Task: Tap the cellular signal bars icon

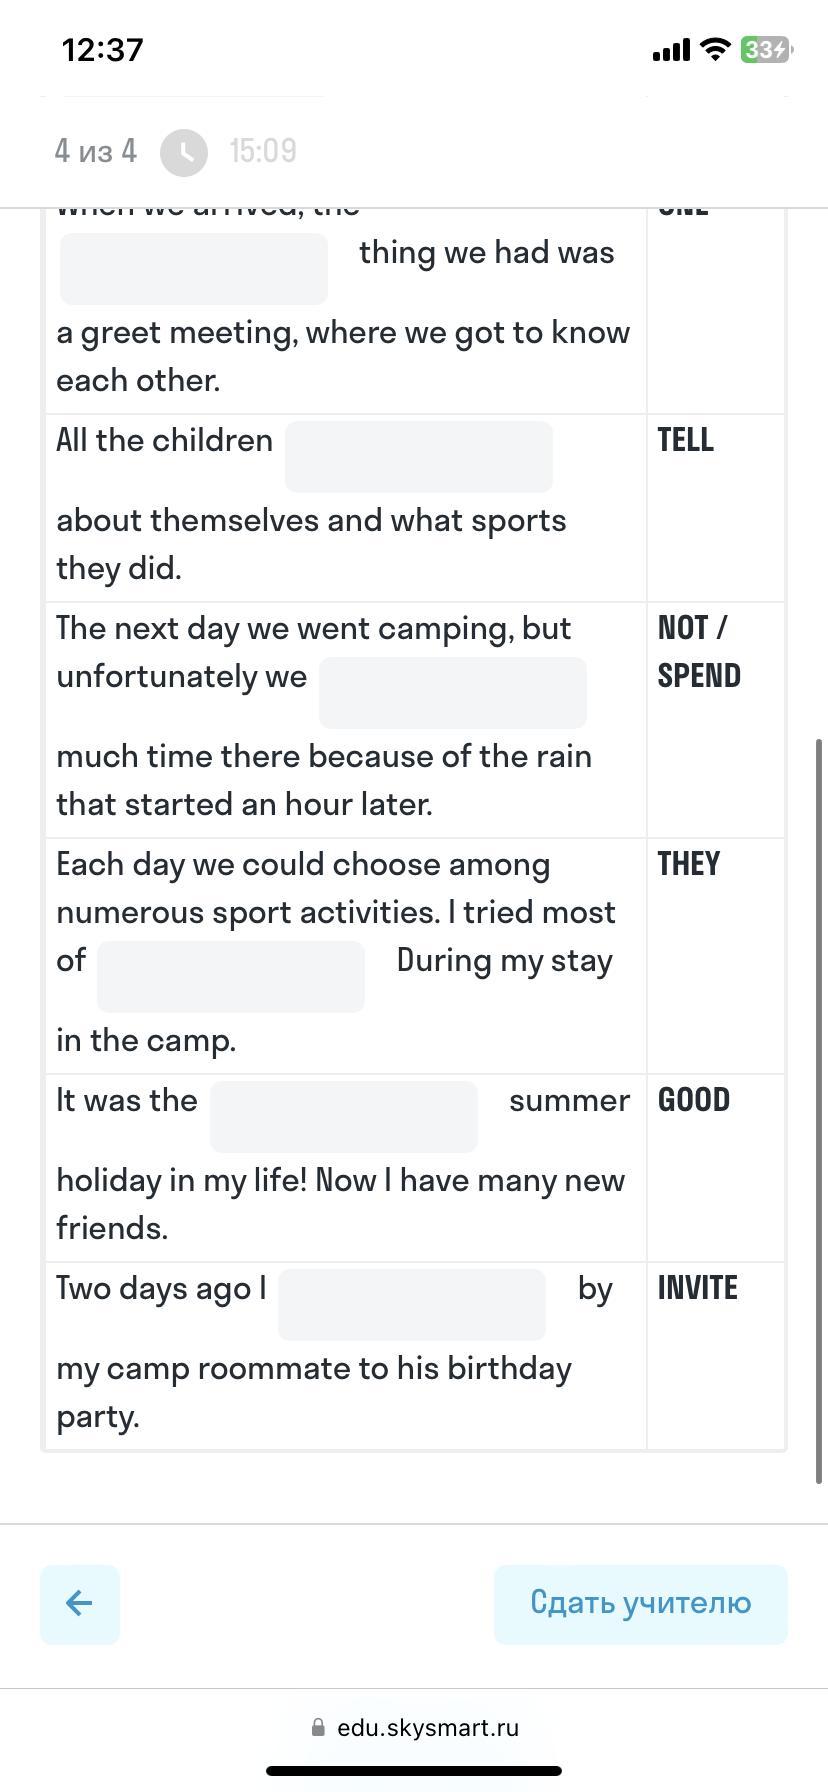Action: (671, 50)
